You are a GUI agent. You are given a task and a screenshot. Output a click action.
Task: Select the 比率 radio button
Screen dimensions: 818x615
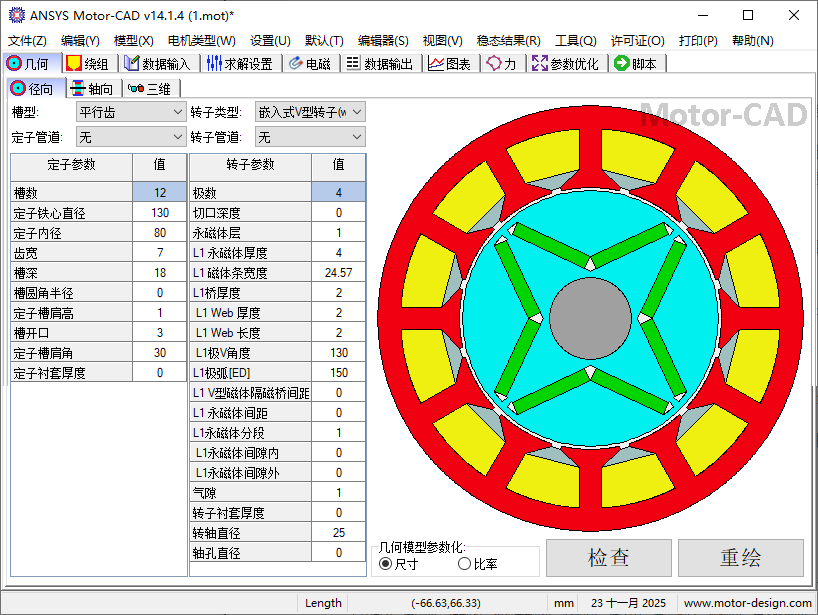click(464, 563)
